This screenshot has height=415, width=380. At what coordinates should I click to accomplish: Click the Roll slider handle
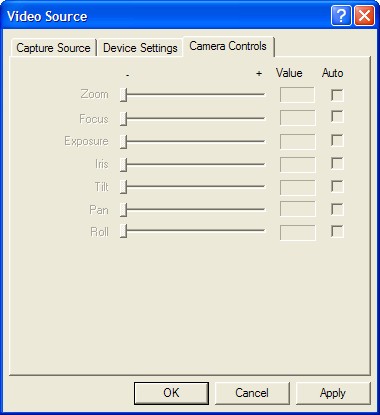point(124,231)
